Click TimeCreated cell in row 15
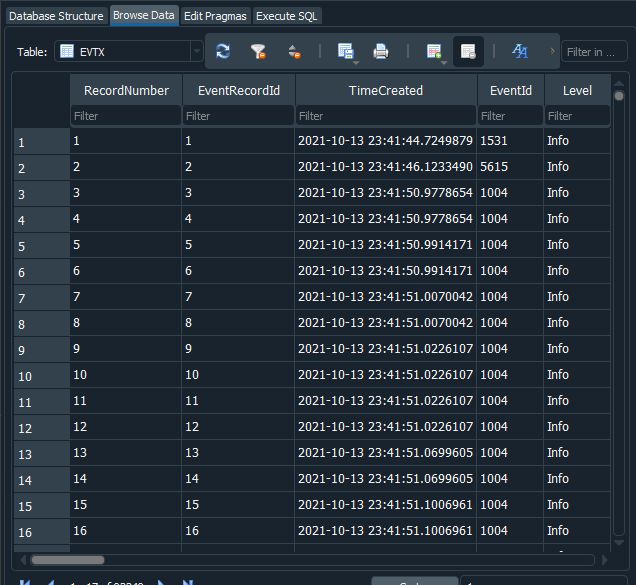 pyautogui.click(x=385, y=505)
